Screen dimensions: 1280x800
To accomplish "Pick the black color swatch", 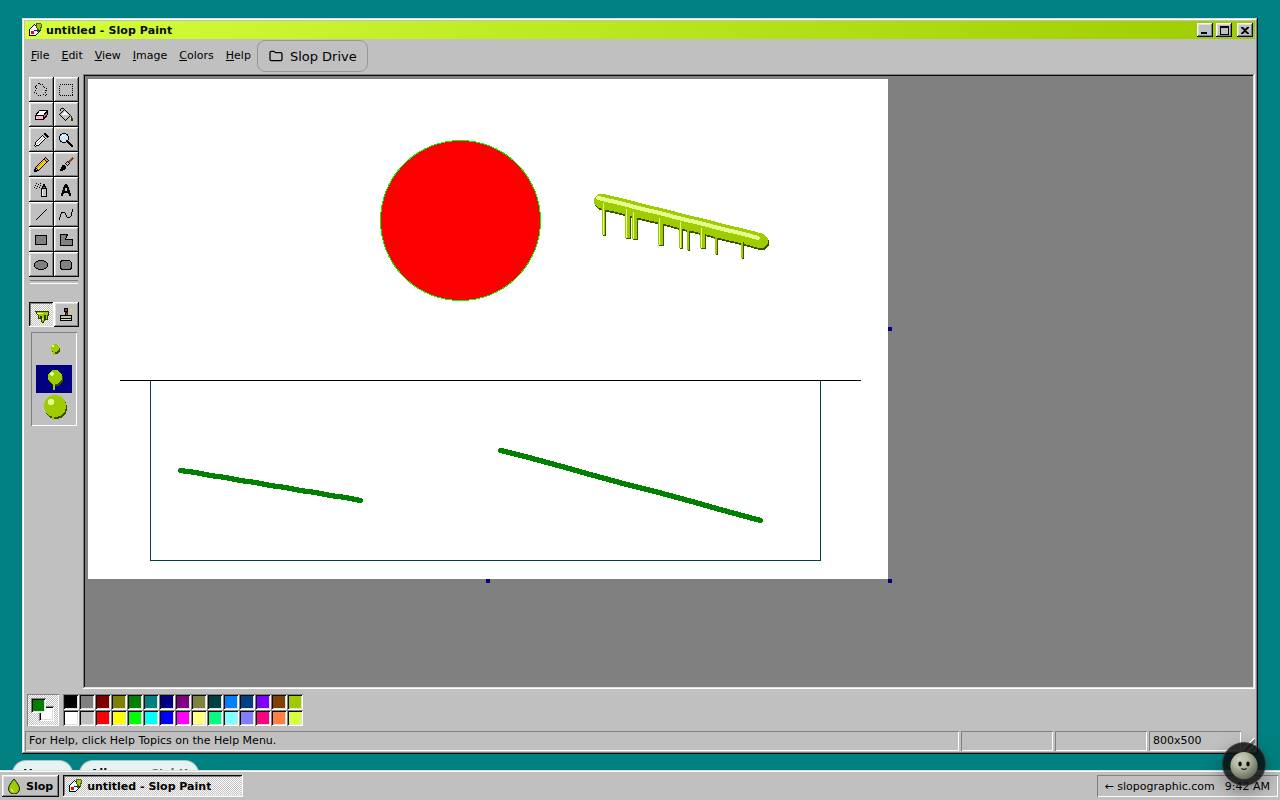I will click(71, 702).
